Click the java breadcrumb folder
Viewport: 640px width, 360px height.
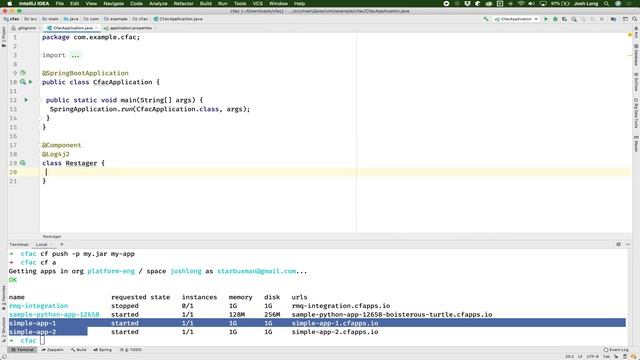[71, 19]
